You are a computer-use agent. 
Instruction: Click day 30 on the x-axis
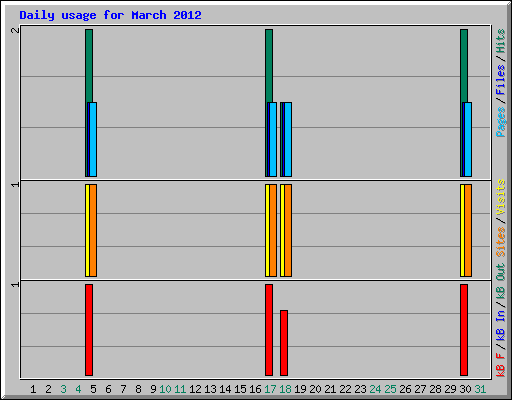465,389
